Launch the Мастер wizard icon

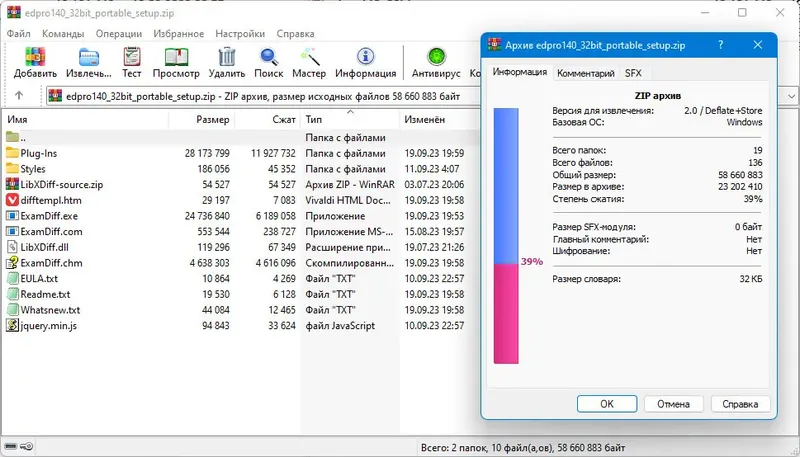pos(309,57)
